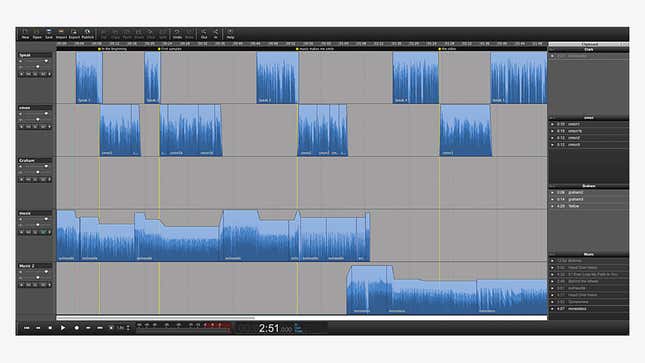The image size is (645, 363).
Task: Click the fast-forward transport button
Action: click(88, 328)
